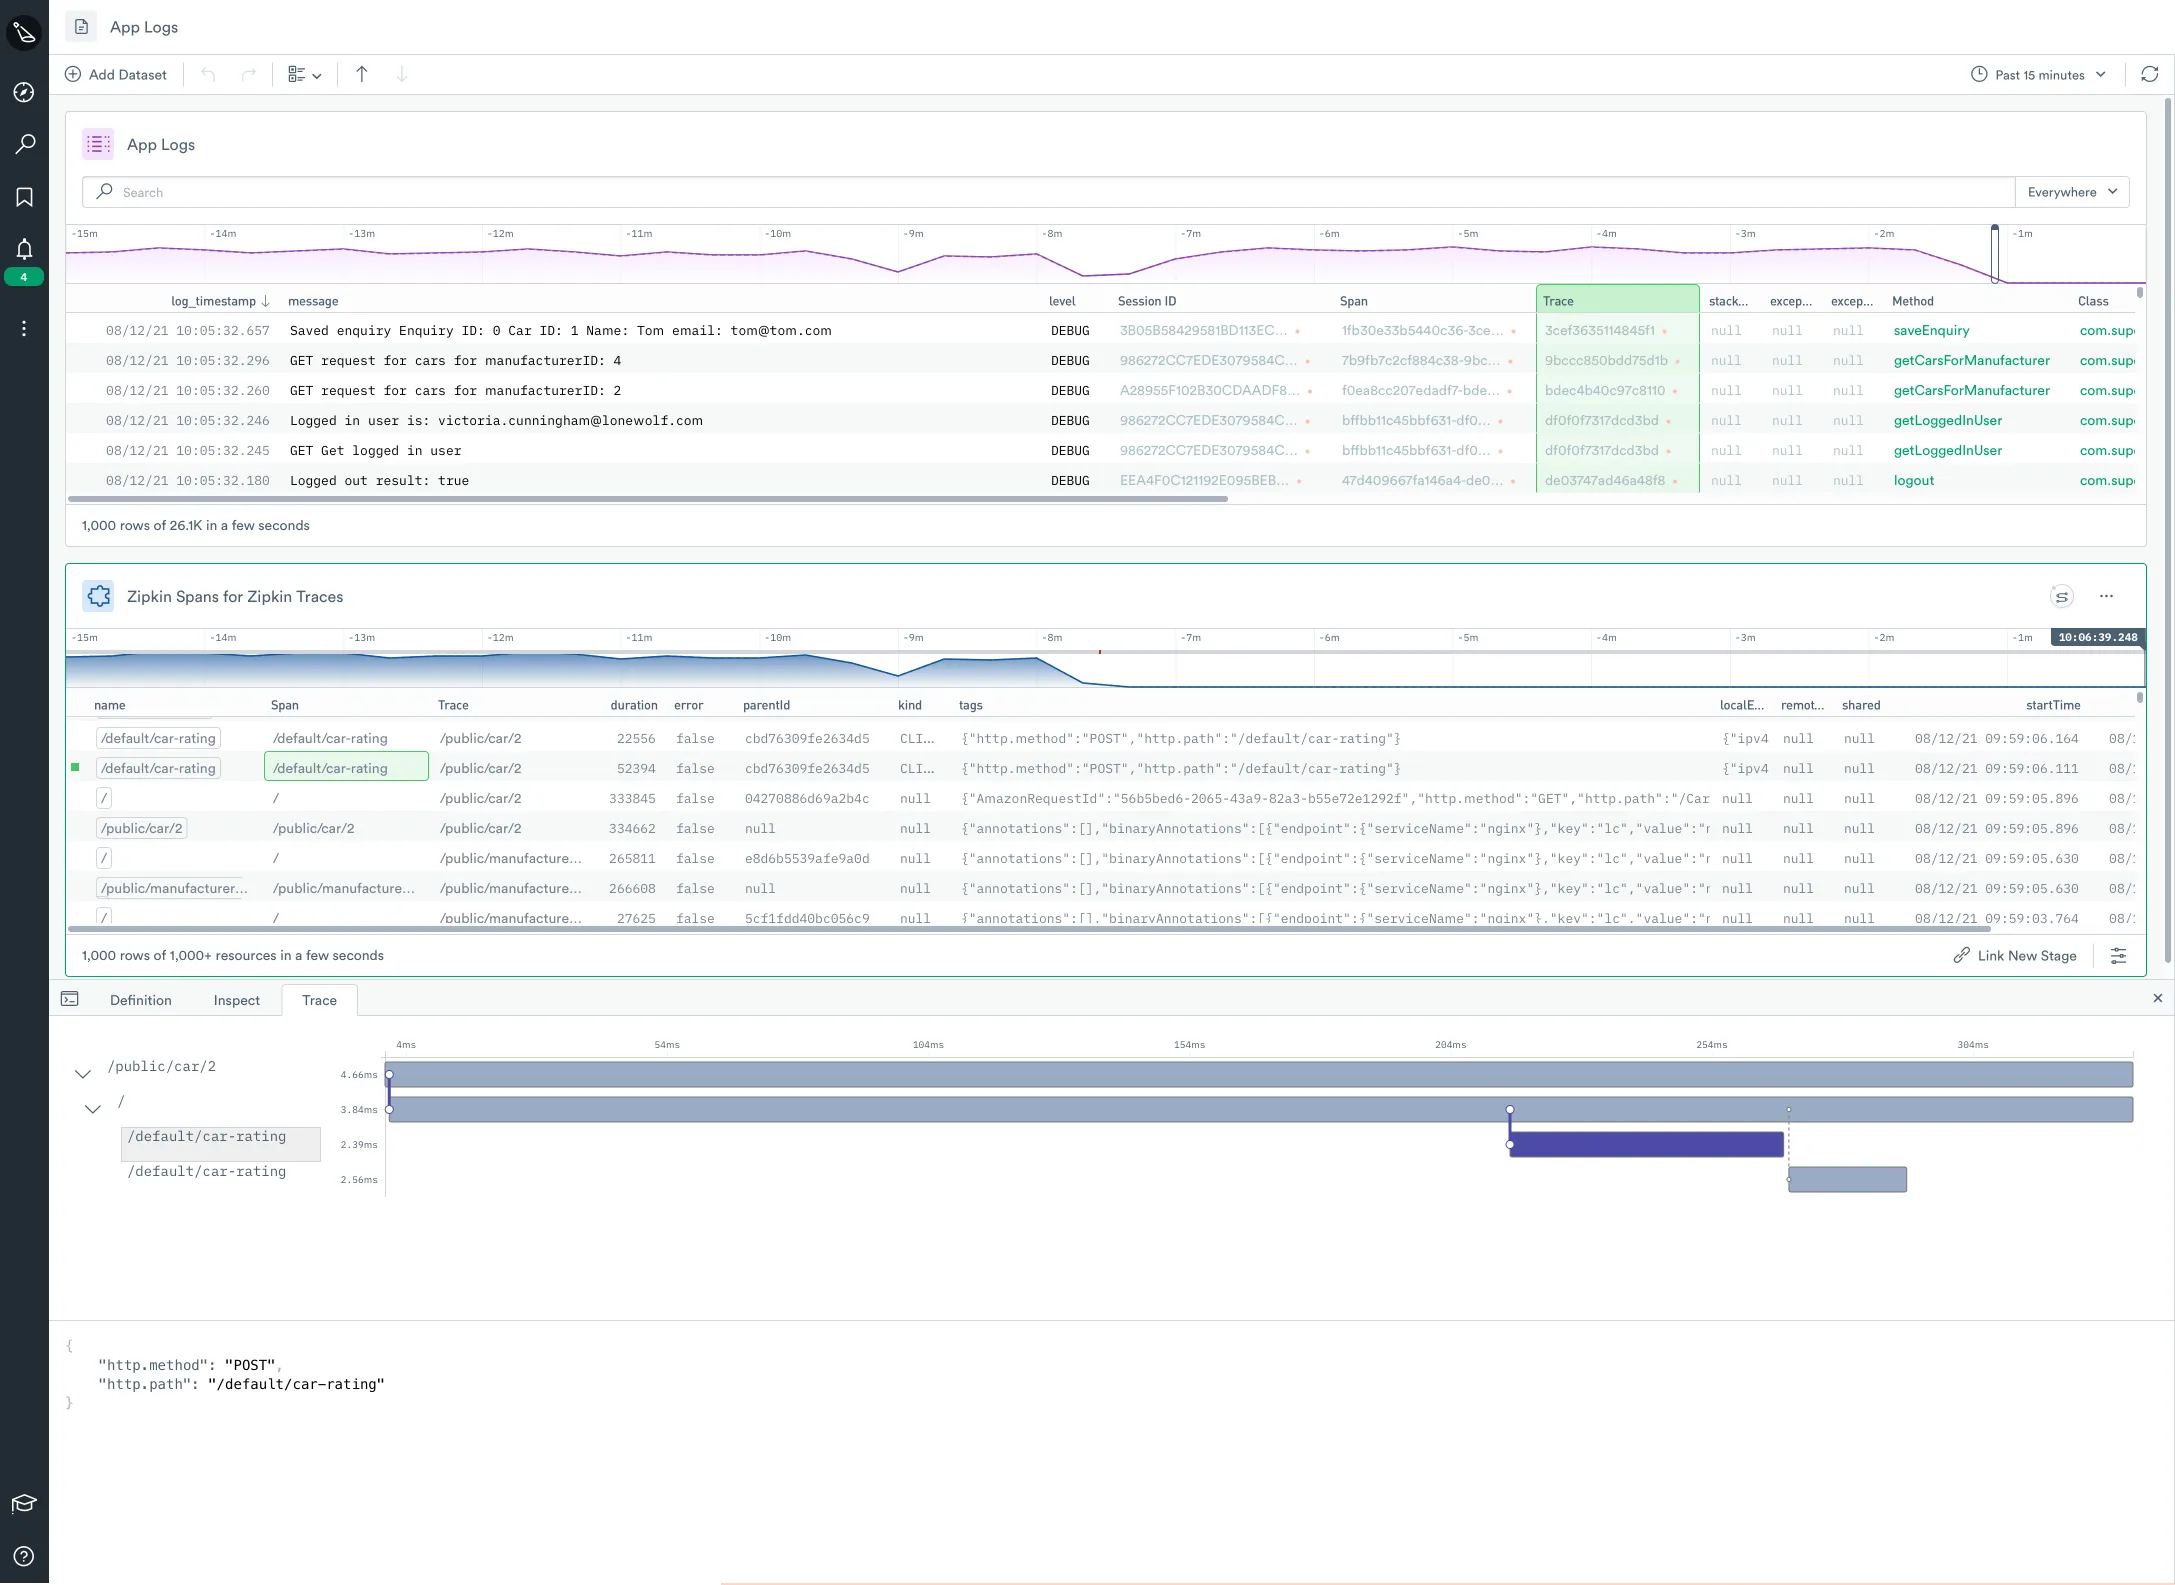Select the Trace tab
The image size is (2175, 1585).
pyautogui.click(x=319, y=1000)
